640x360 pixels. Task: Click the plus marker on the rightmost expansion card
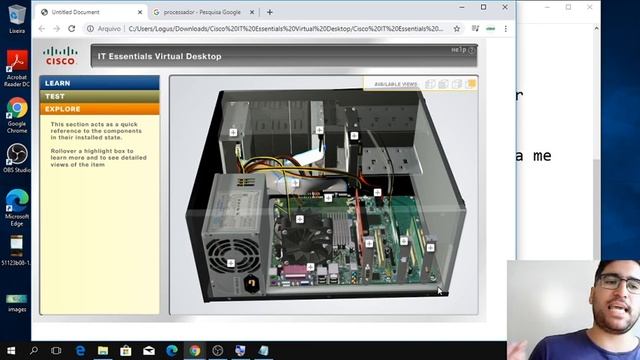(430, 248)
